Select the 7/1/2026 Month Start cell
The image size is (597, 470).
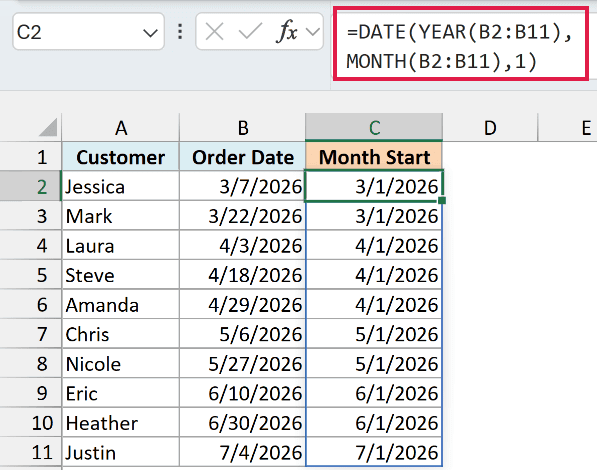374,452
